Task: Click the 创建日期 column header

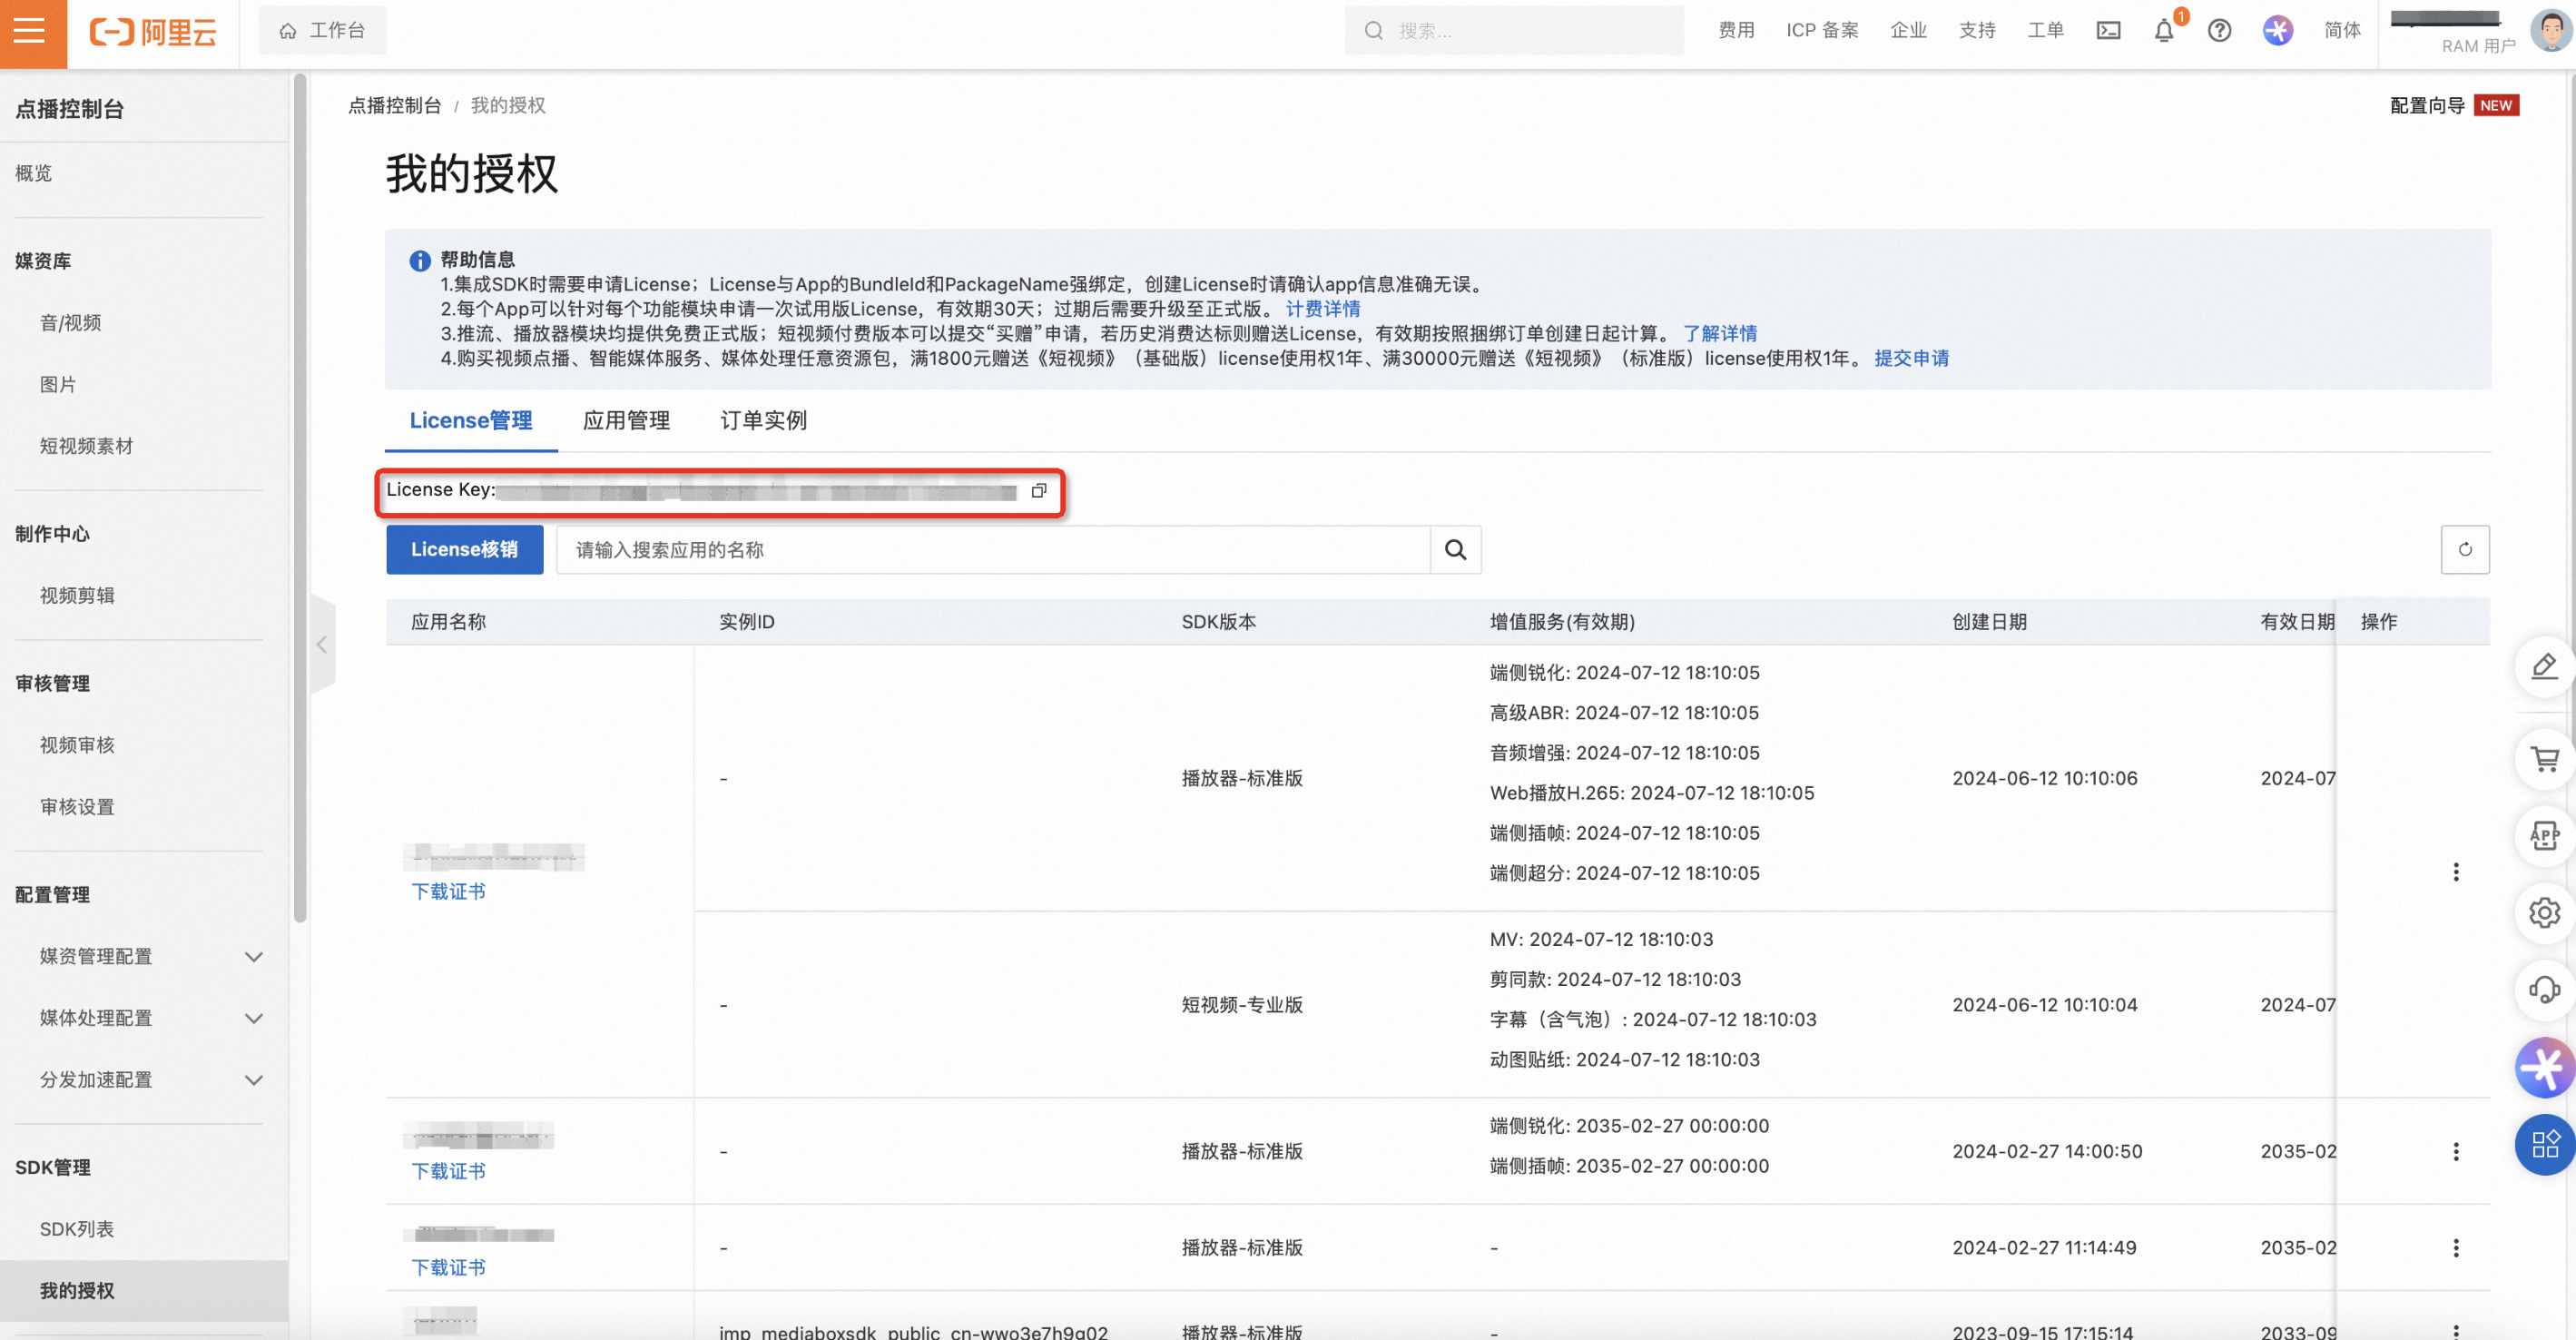Action: coord(1989,622)
